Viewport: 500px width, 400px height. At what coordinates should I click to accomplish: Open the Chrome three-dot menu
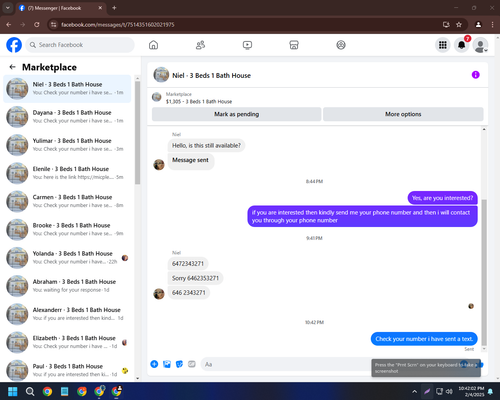click(x=492, y=24)
